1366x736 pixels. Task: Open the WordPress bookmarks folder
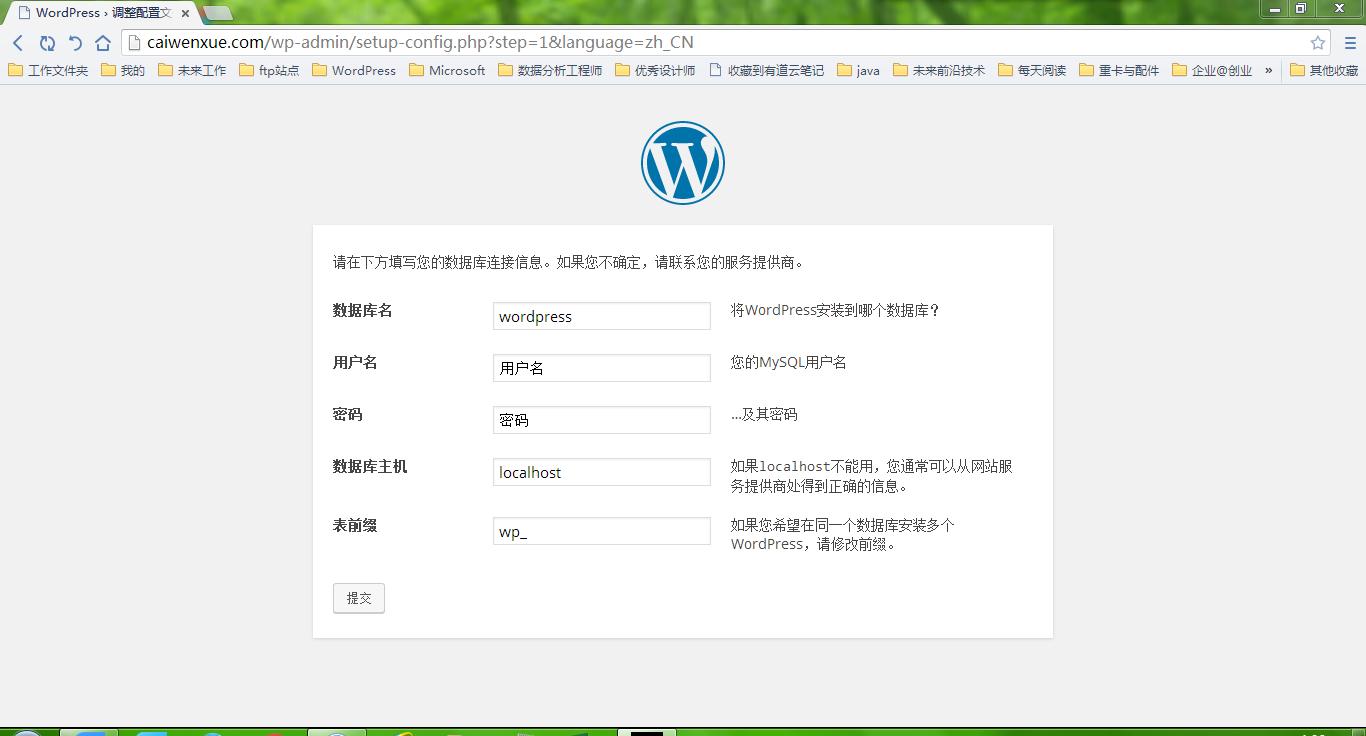tap(353, 70)
